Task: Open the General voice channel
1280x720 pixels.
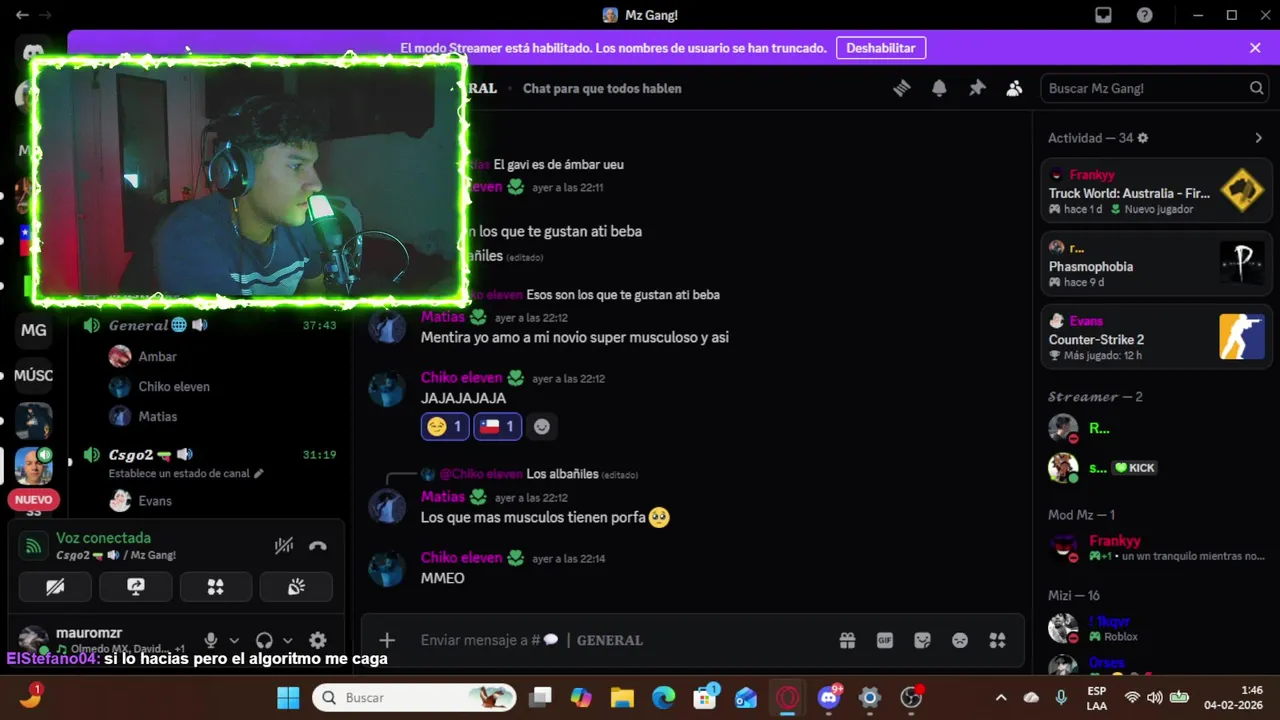Action: pyautogui.click(x=210, y=325)
